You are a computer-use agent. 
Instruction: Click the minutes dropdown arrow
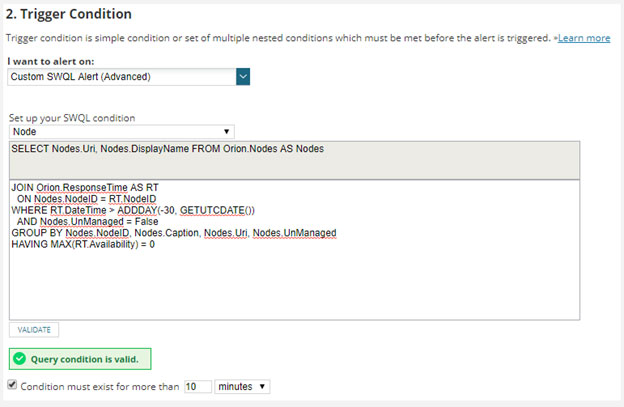point(262,386)
